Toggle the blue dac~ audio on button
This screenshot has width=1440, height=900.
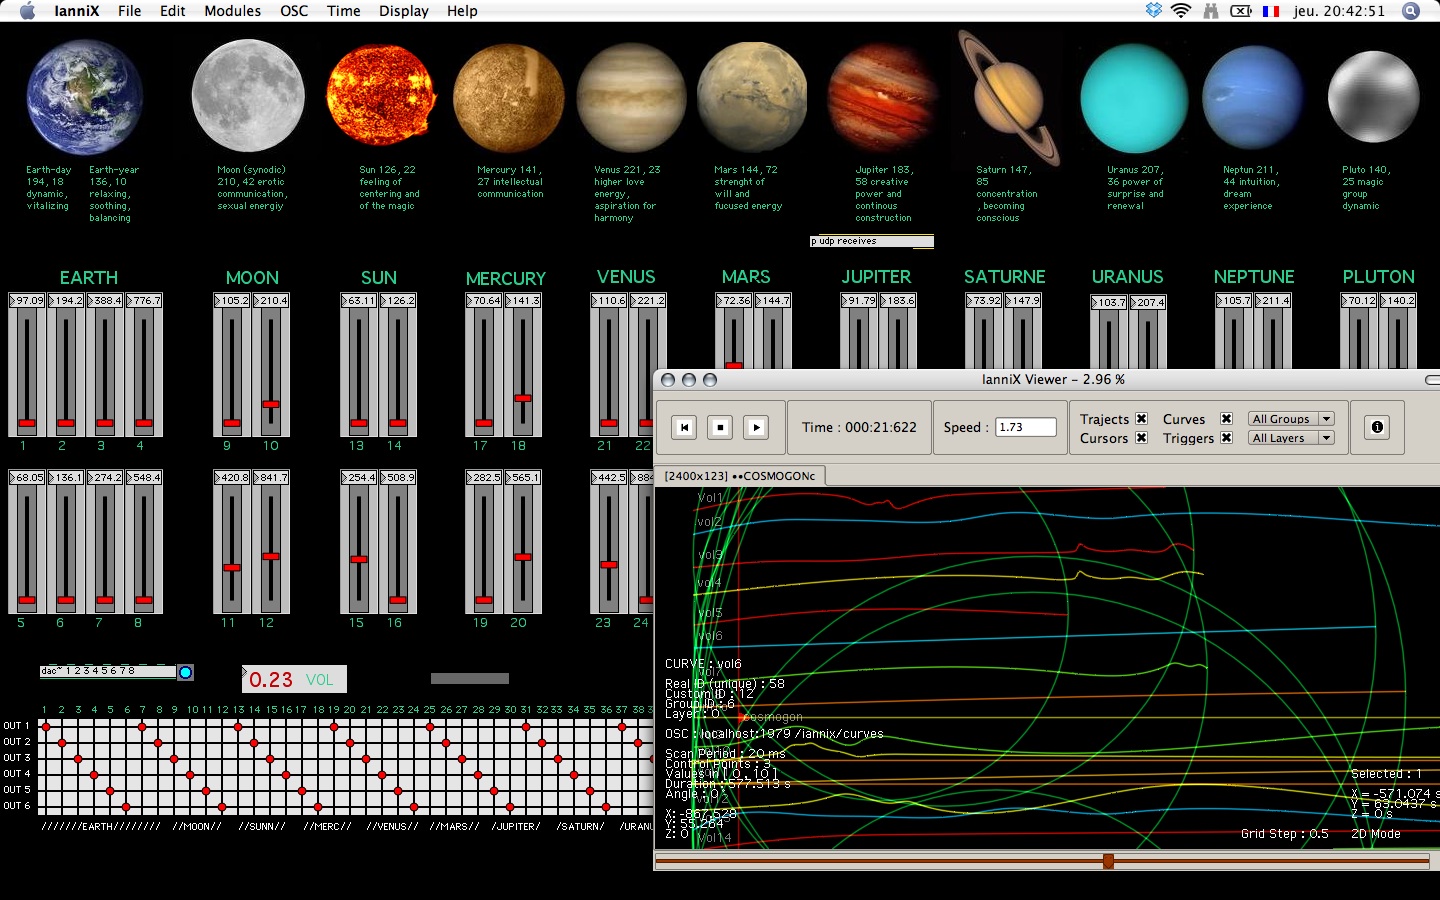pyautogui.click(x=185, y=672)
